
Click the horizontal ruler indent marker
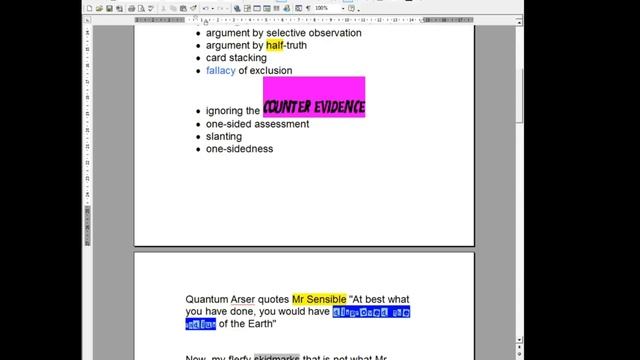pos(206,21)
